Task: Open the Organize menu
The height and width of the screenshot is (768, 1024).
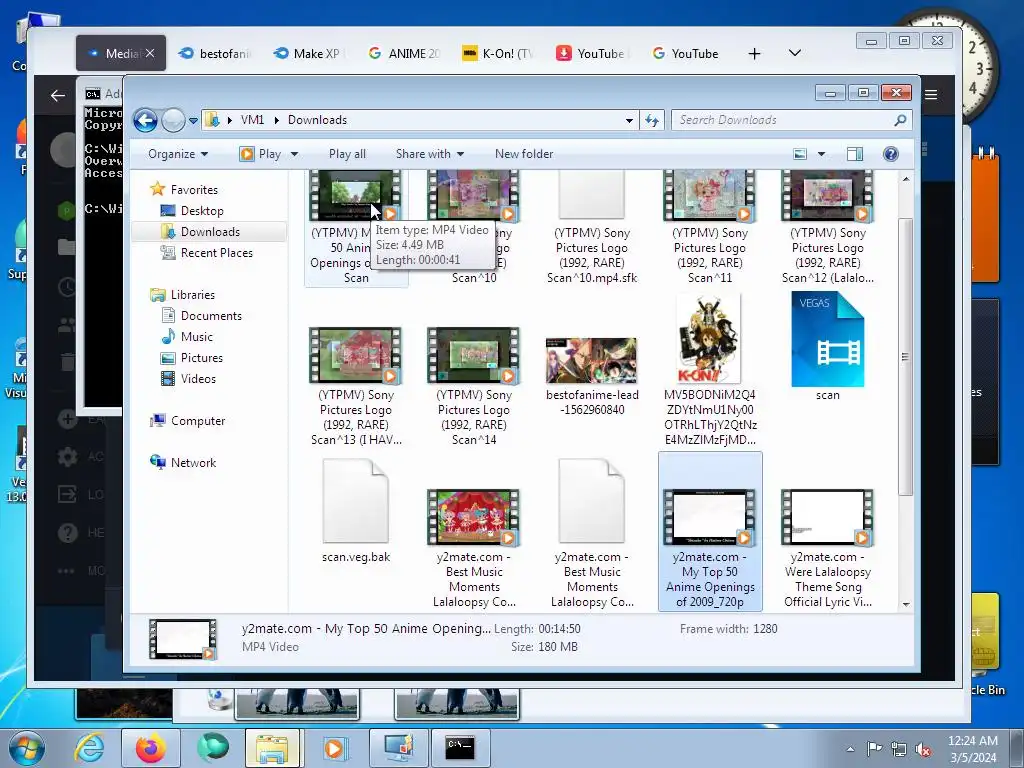Action: pyautogui.click(x=178, y=154)
